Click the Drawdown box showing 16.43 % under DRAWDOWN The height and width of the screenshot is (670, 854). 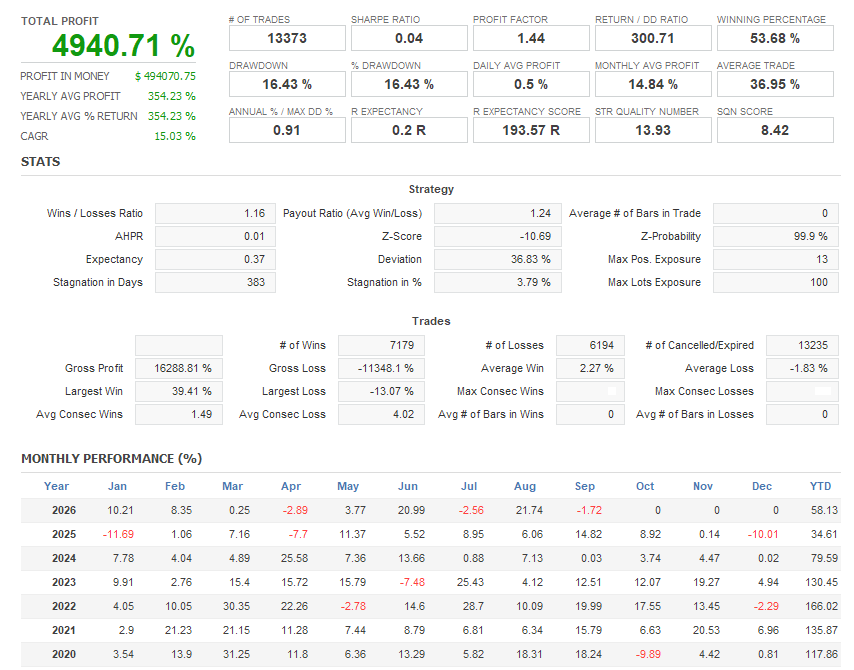click(287, 84)
